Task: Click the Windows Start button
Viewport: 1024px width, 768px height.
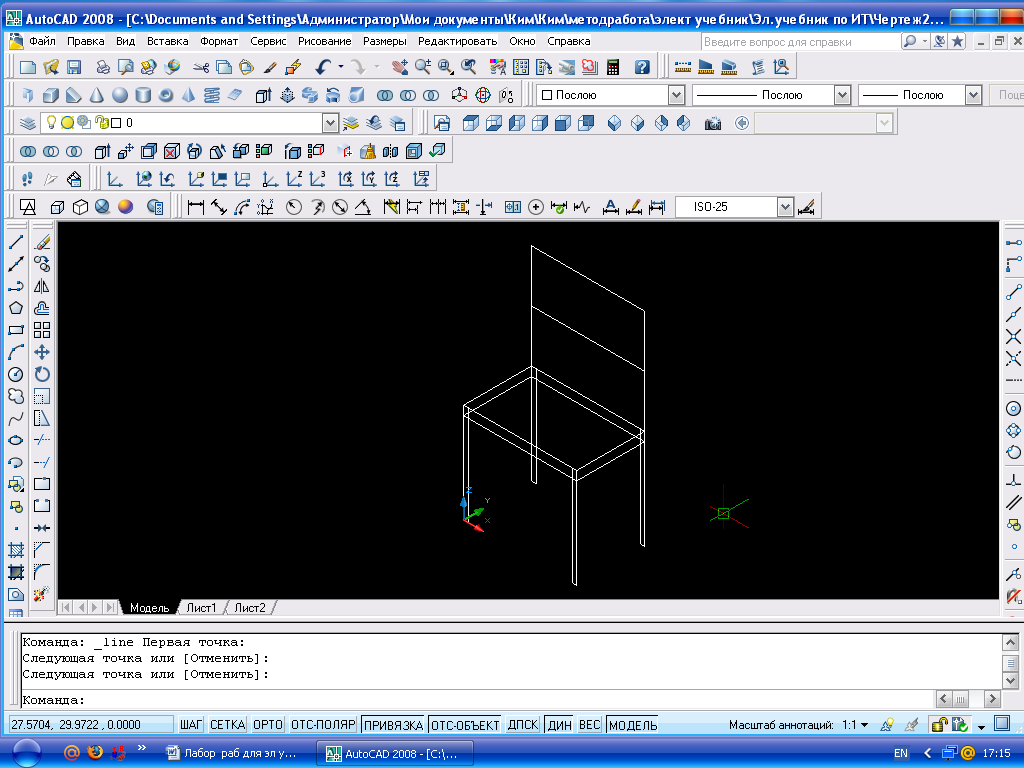Action: click(25, 753)
